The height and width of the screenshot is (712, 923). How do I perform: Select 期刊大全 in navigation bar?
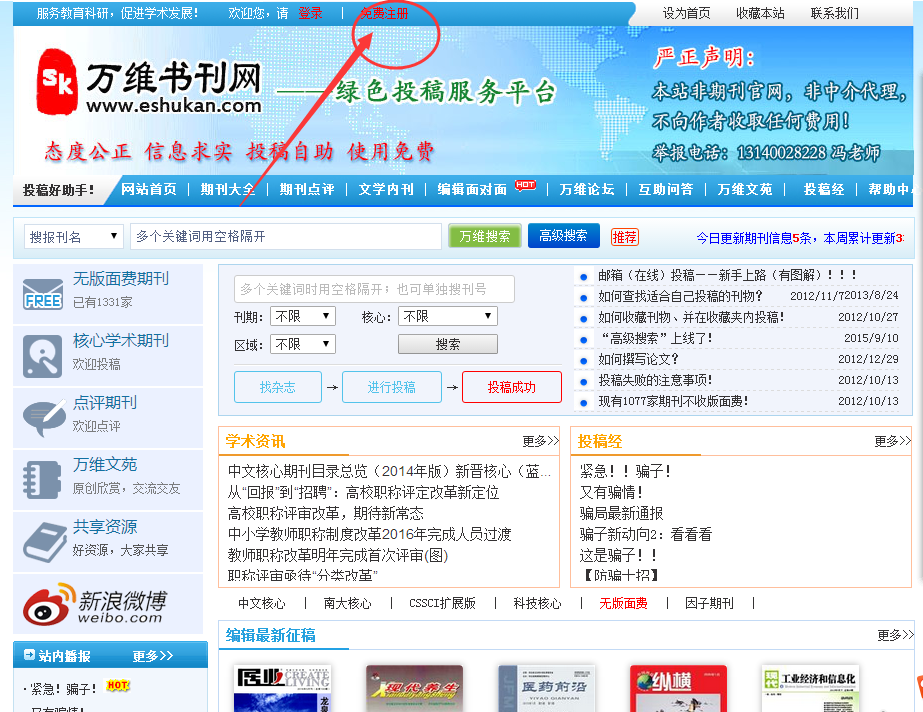click(227, 189)
